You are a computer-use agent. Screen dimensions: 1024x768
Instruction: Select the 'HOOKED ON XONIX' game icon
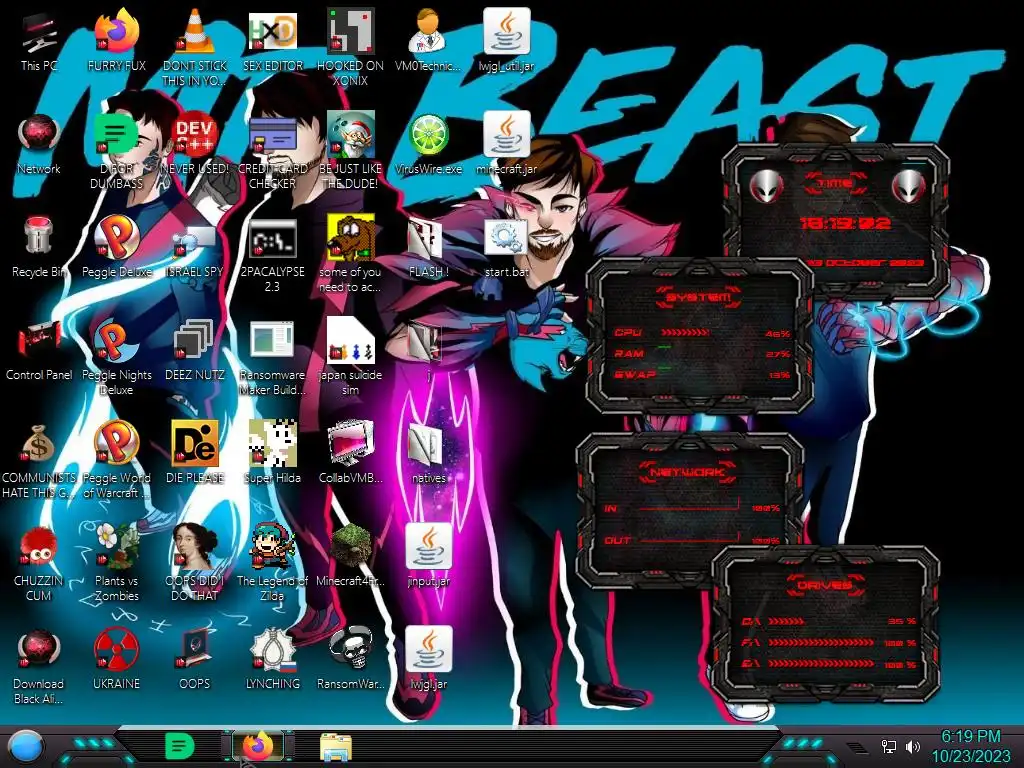point(350,31)
